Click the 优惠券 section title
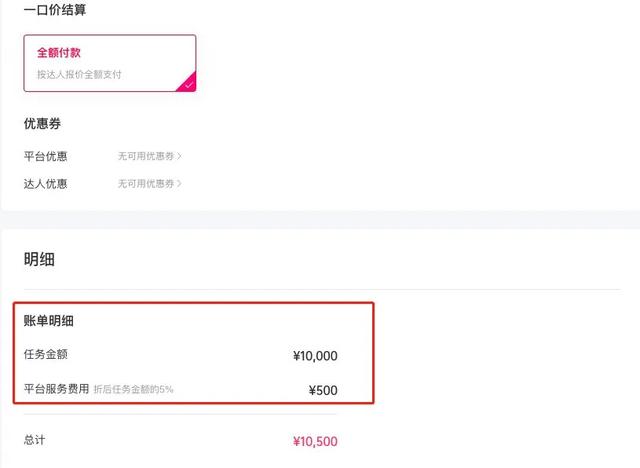This screenshot has height=468, width=640. pyautogui.click(x=42, y=123)
